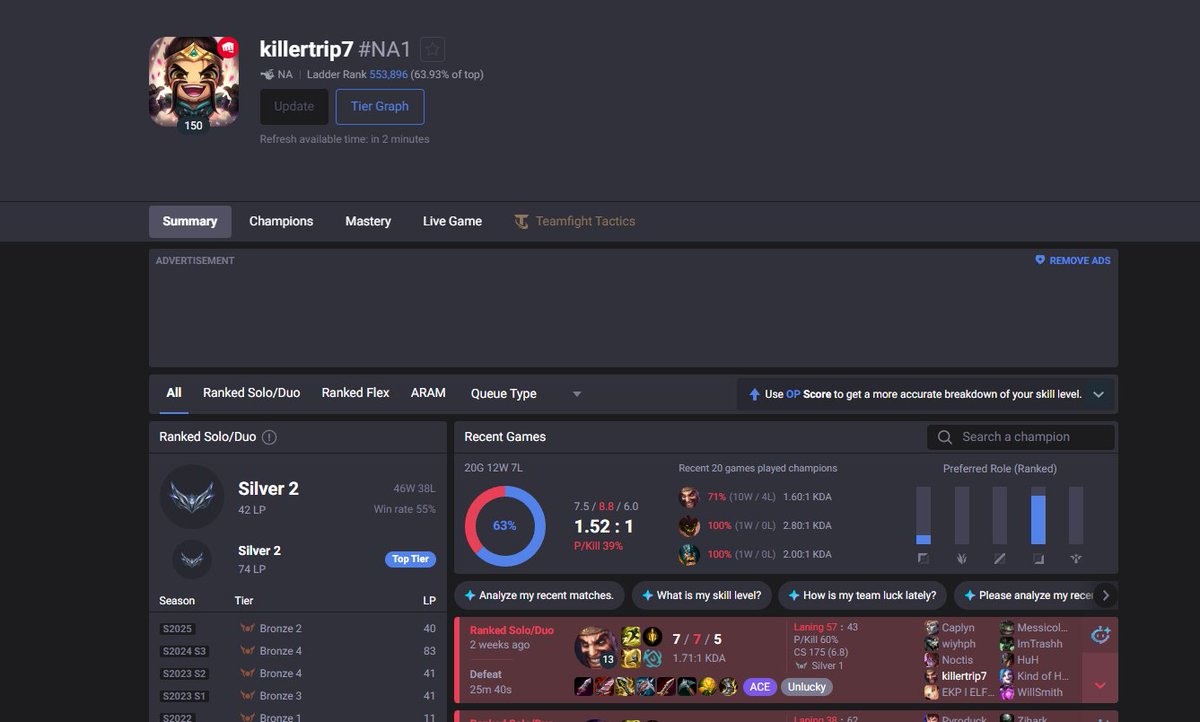Click the Silver 2 Solo/Duo rank emblem
Screen dimensions: 1200x722
192,497
